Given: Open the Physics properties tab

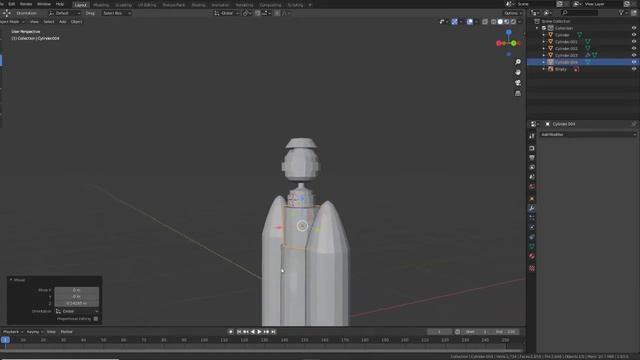Looking at the screenshot, I should click(x=531, y=227).
